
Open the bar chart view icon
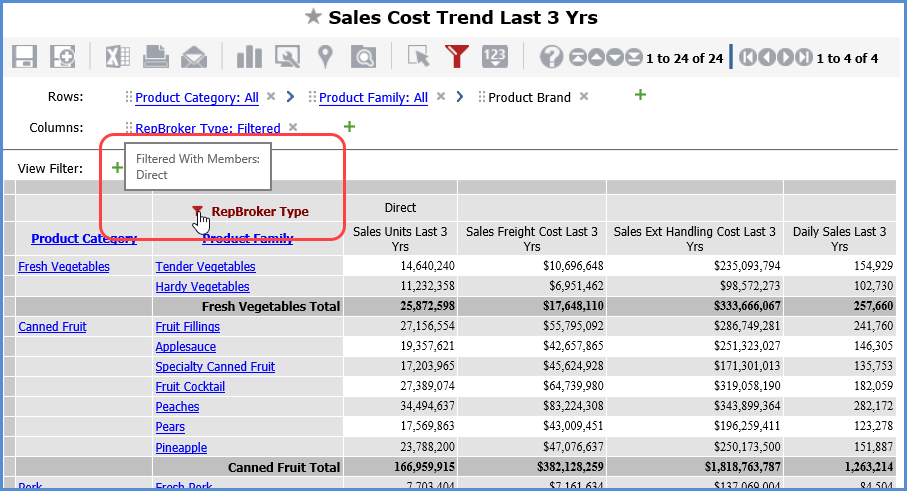[x=249, y=57]
